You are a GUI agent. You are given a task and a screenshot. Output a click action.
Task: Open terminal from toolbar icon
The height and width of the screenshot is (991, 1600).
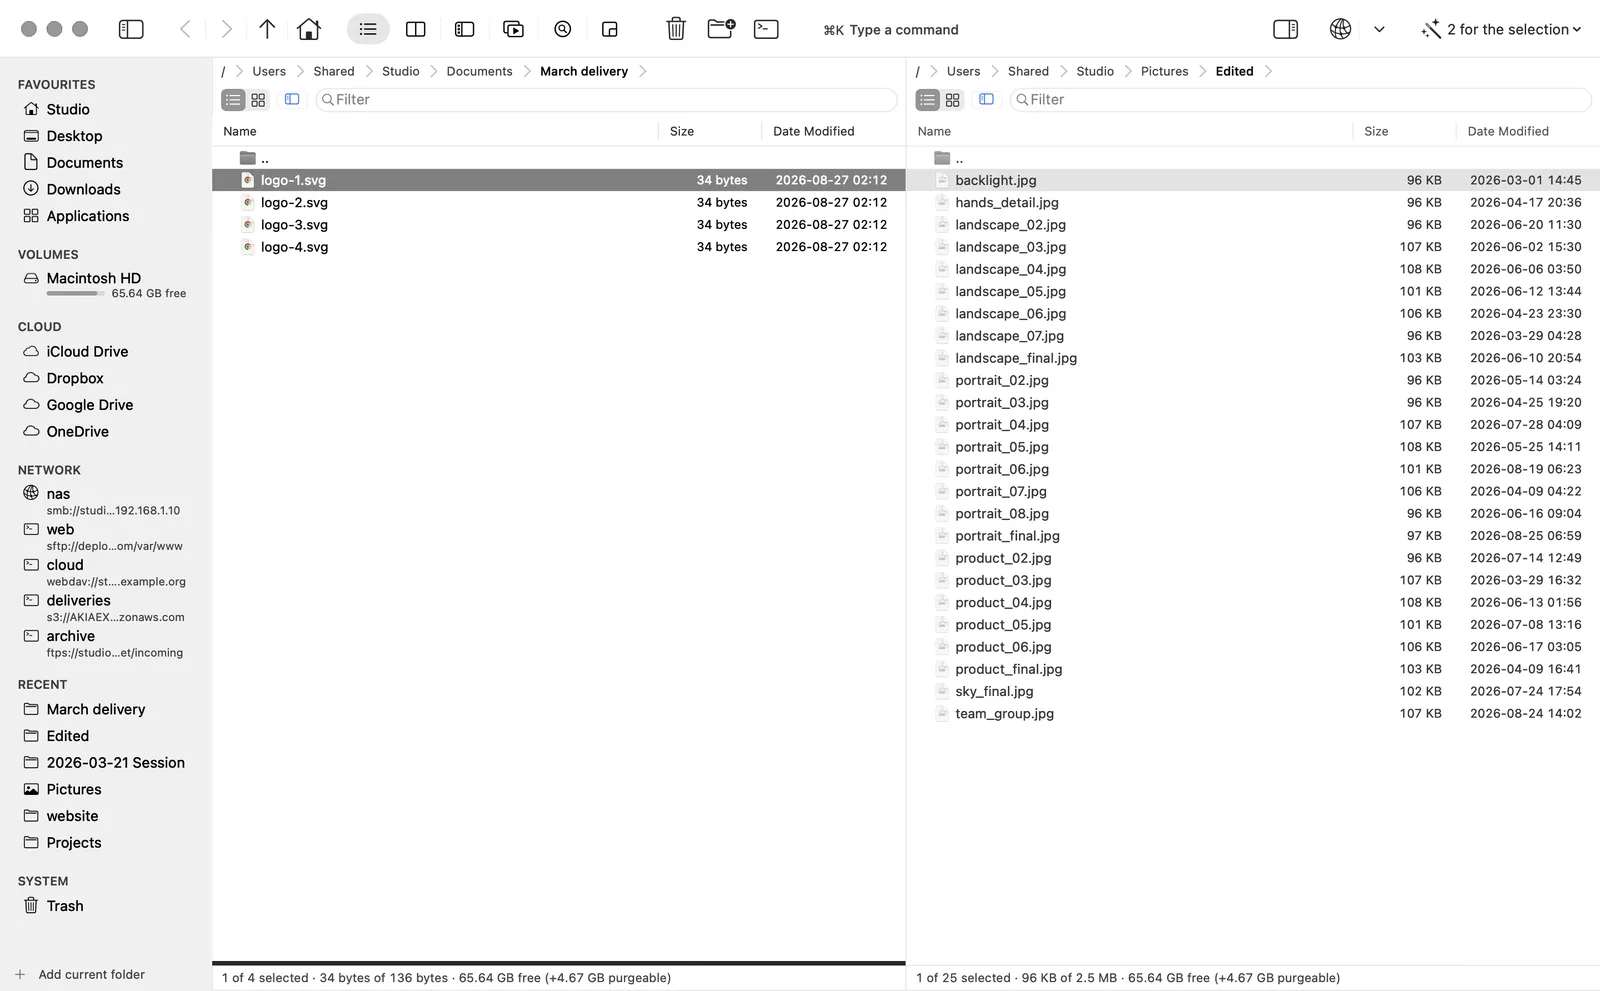click(x=766, y=29)
